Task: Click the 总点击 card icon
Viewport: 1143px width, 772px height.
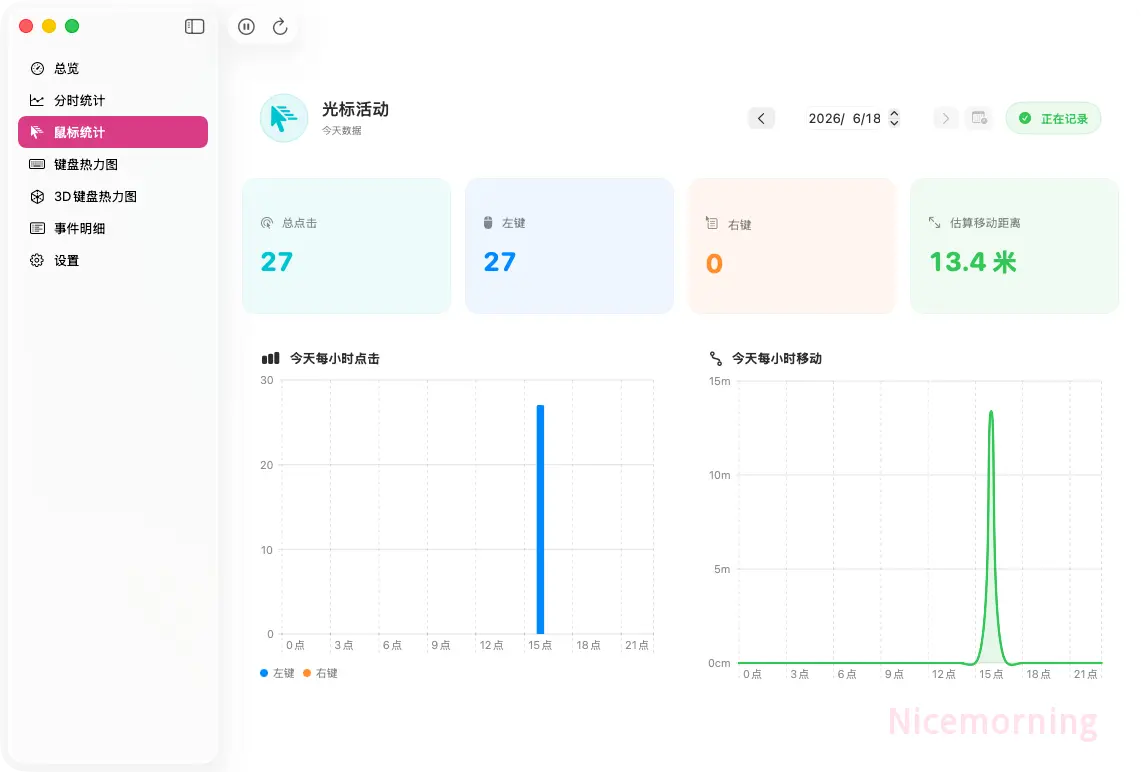Action: pyautogui.click(x=267, y=223)
